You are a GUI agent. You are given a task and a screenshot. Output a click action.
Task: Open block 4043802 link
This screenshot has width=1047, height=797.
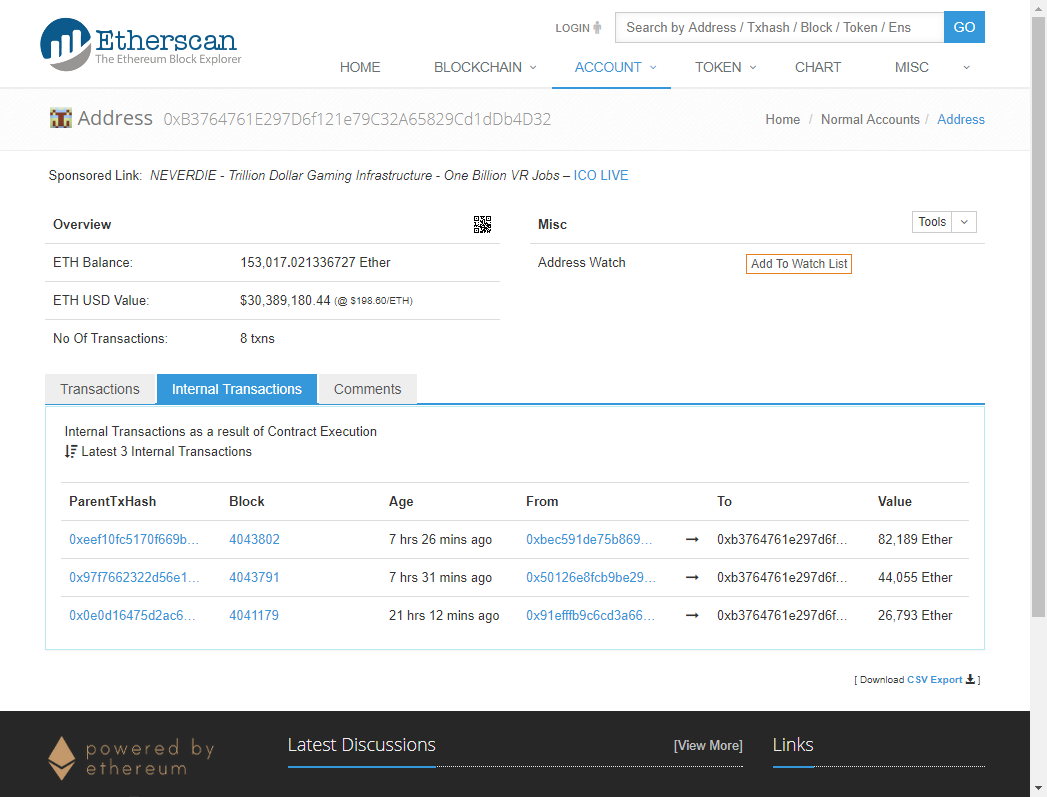point(254,540)
